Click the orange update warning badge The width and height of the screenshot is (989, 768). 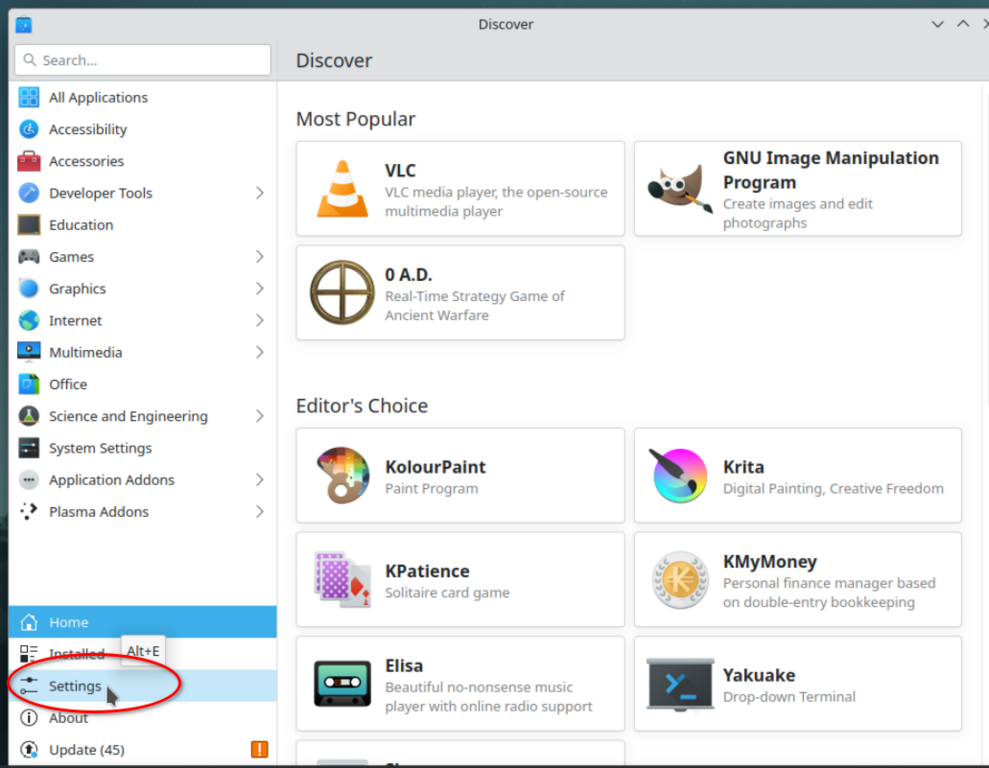(259, 749)
